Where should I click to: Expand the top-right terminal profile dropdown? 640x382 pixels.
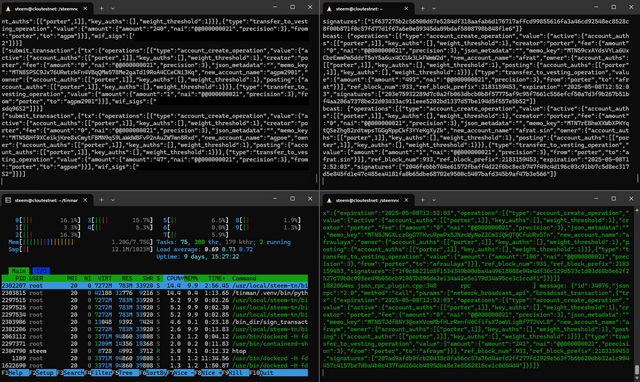[434, 8]
